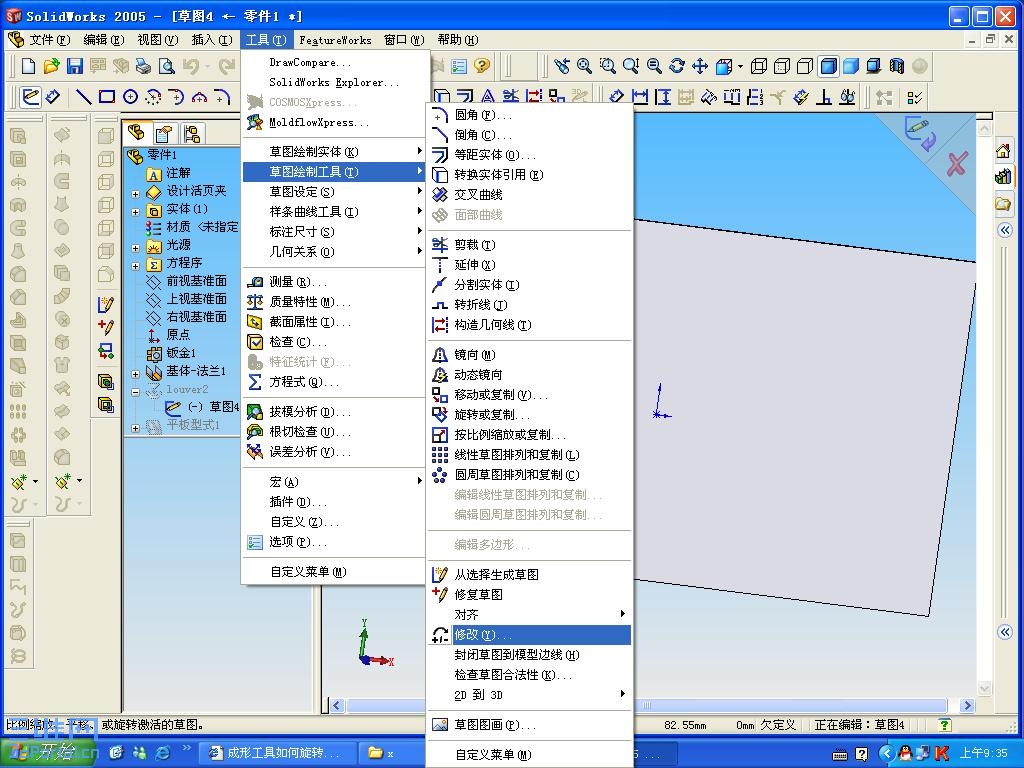Click the Internet Explorer quick launch icon
The image size is (1024, 768).
pyautogui.click(x=162, y=753)
